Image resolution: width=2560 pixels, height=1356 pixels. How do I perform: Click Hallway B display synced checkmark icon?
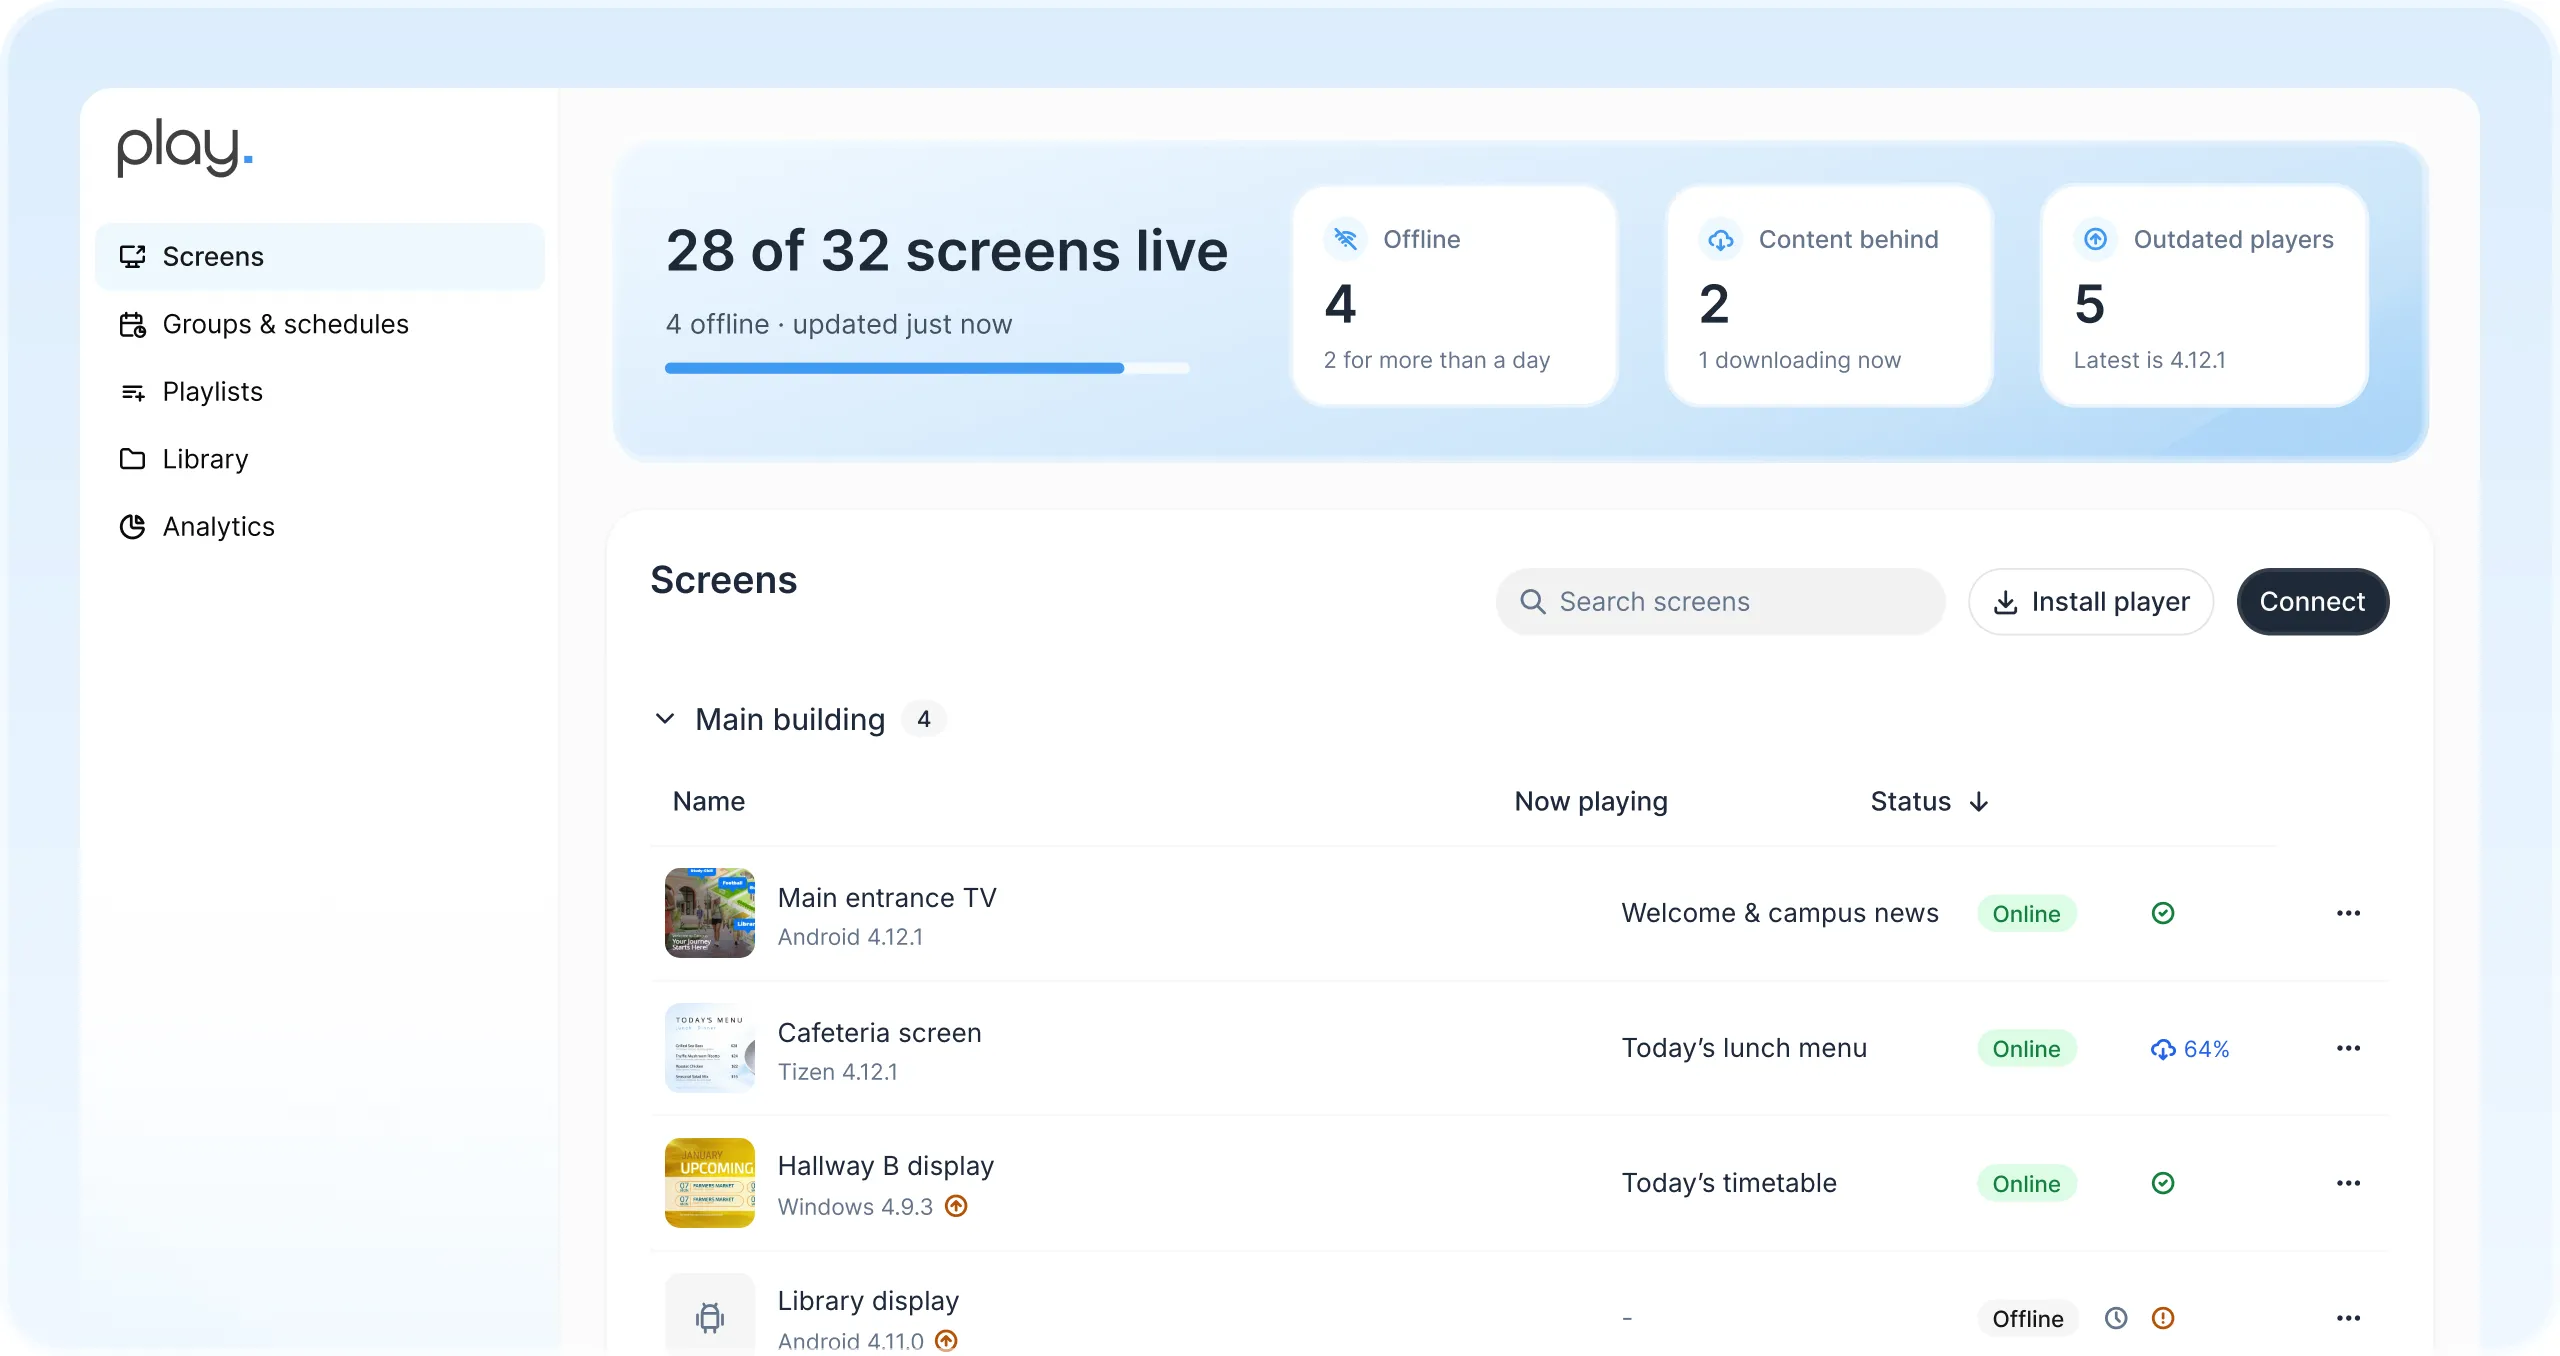tap(2163, 1183)
